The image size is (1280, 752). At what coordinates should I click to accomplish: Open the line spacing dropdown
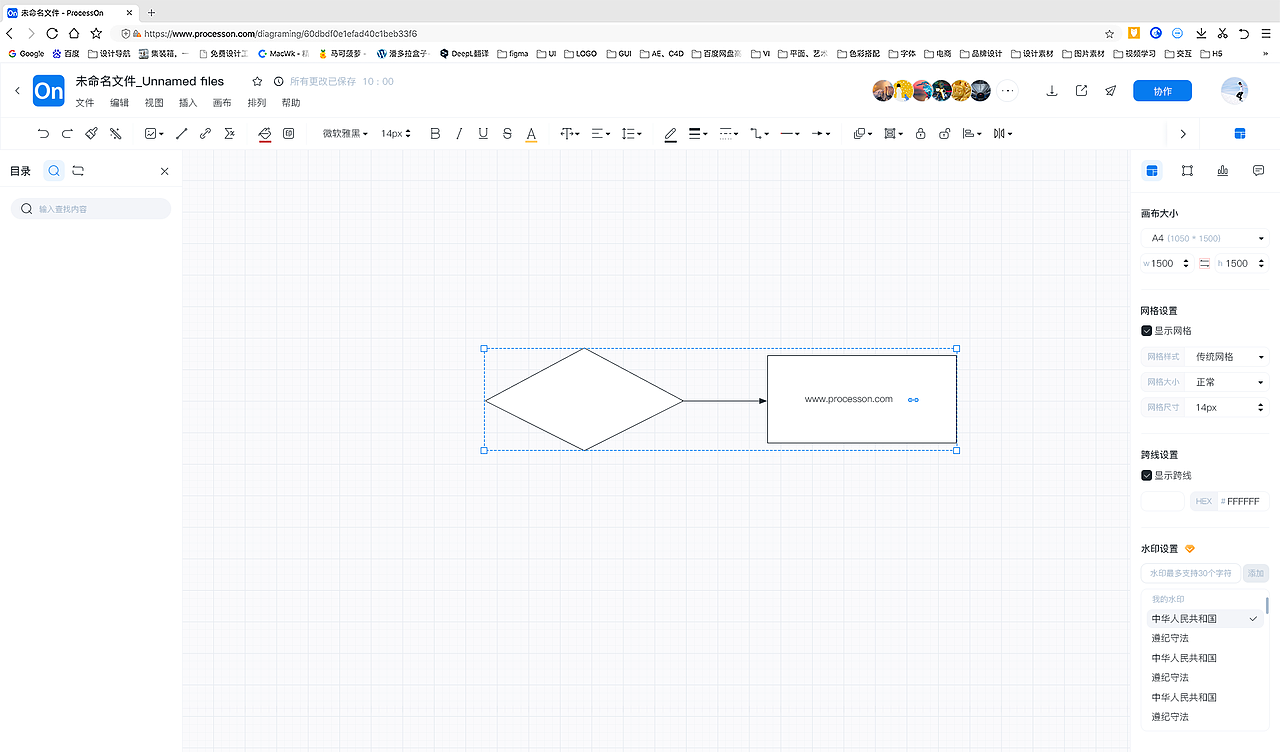(x=631, y=133)
